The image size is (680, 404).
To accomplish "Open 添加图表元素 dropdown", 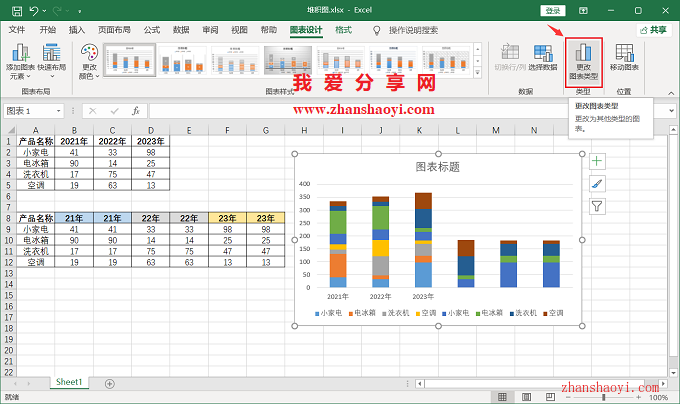I will tap(20, 61).
